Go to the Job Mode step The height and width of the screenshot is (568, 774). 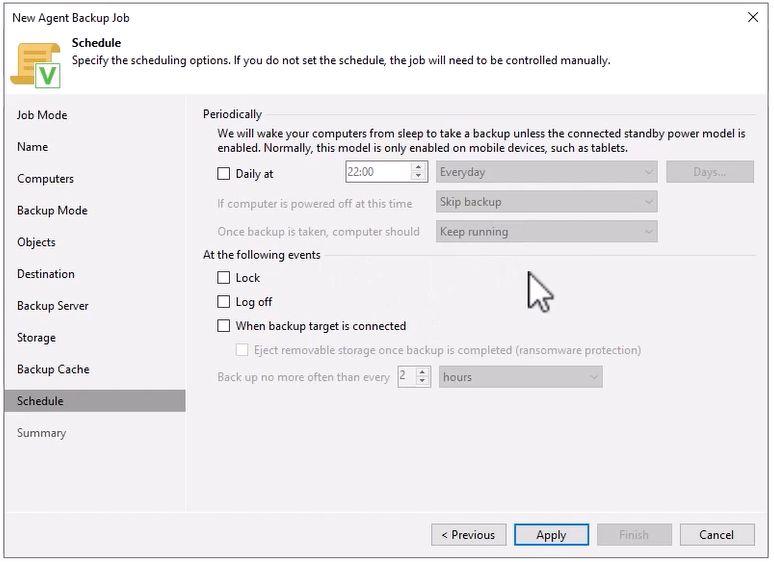point(42,115)
